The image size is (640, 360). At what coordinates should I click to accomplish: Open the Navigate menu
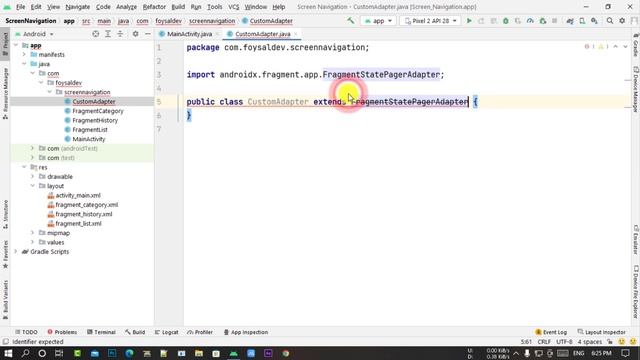pos(78,7)
